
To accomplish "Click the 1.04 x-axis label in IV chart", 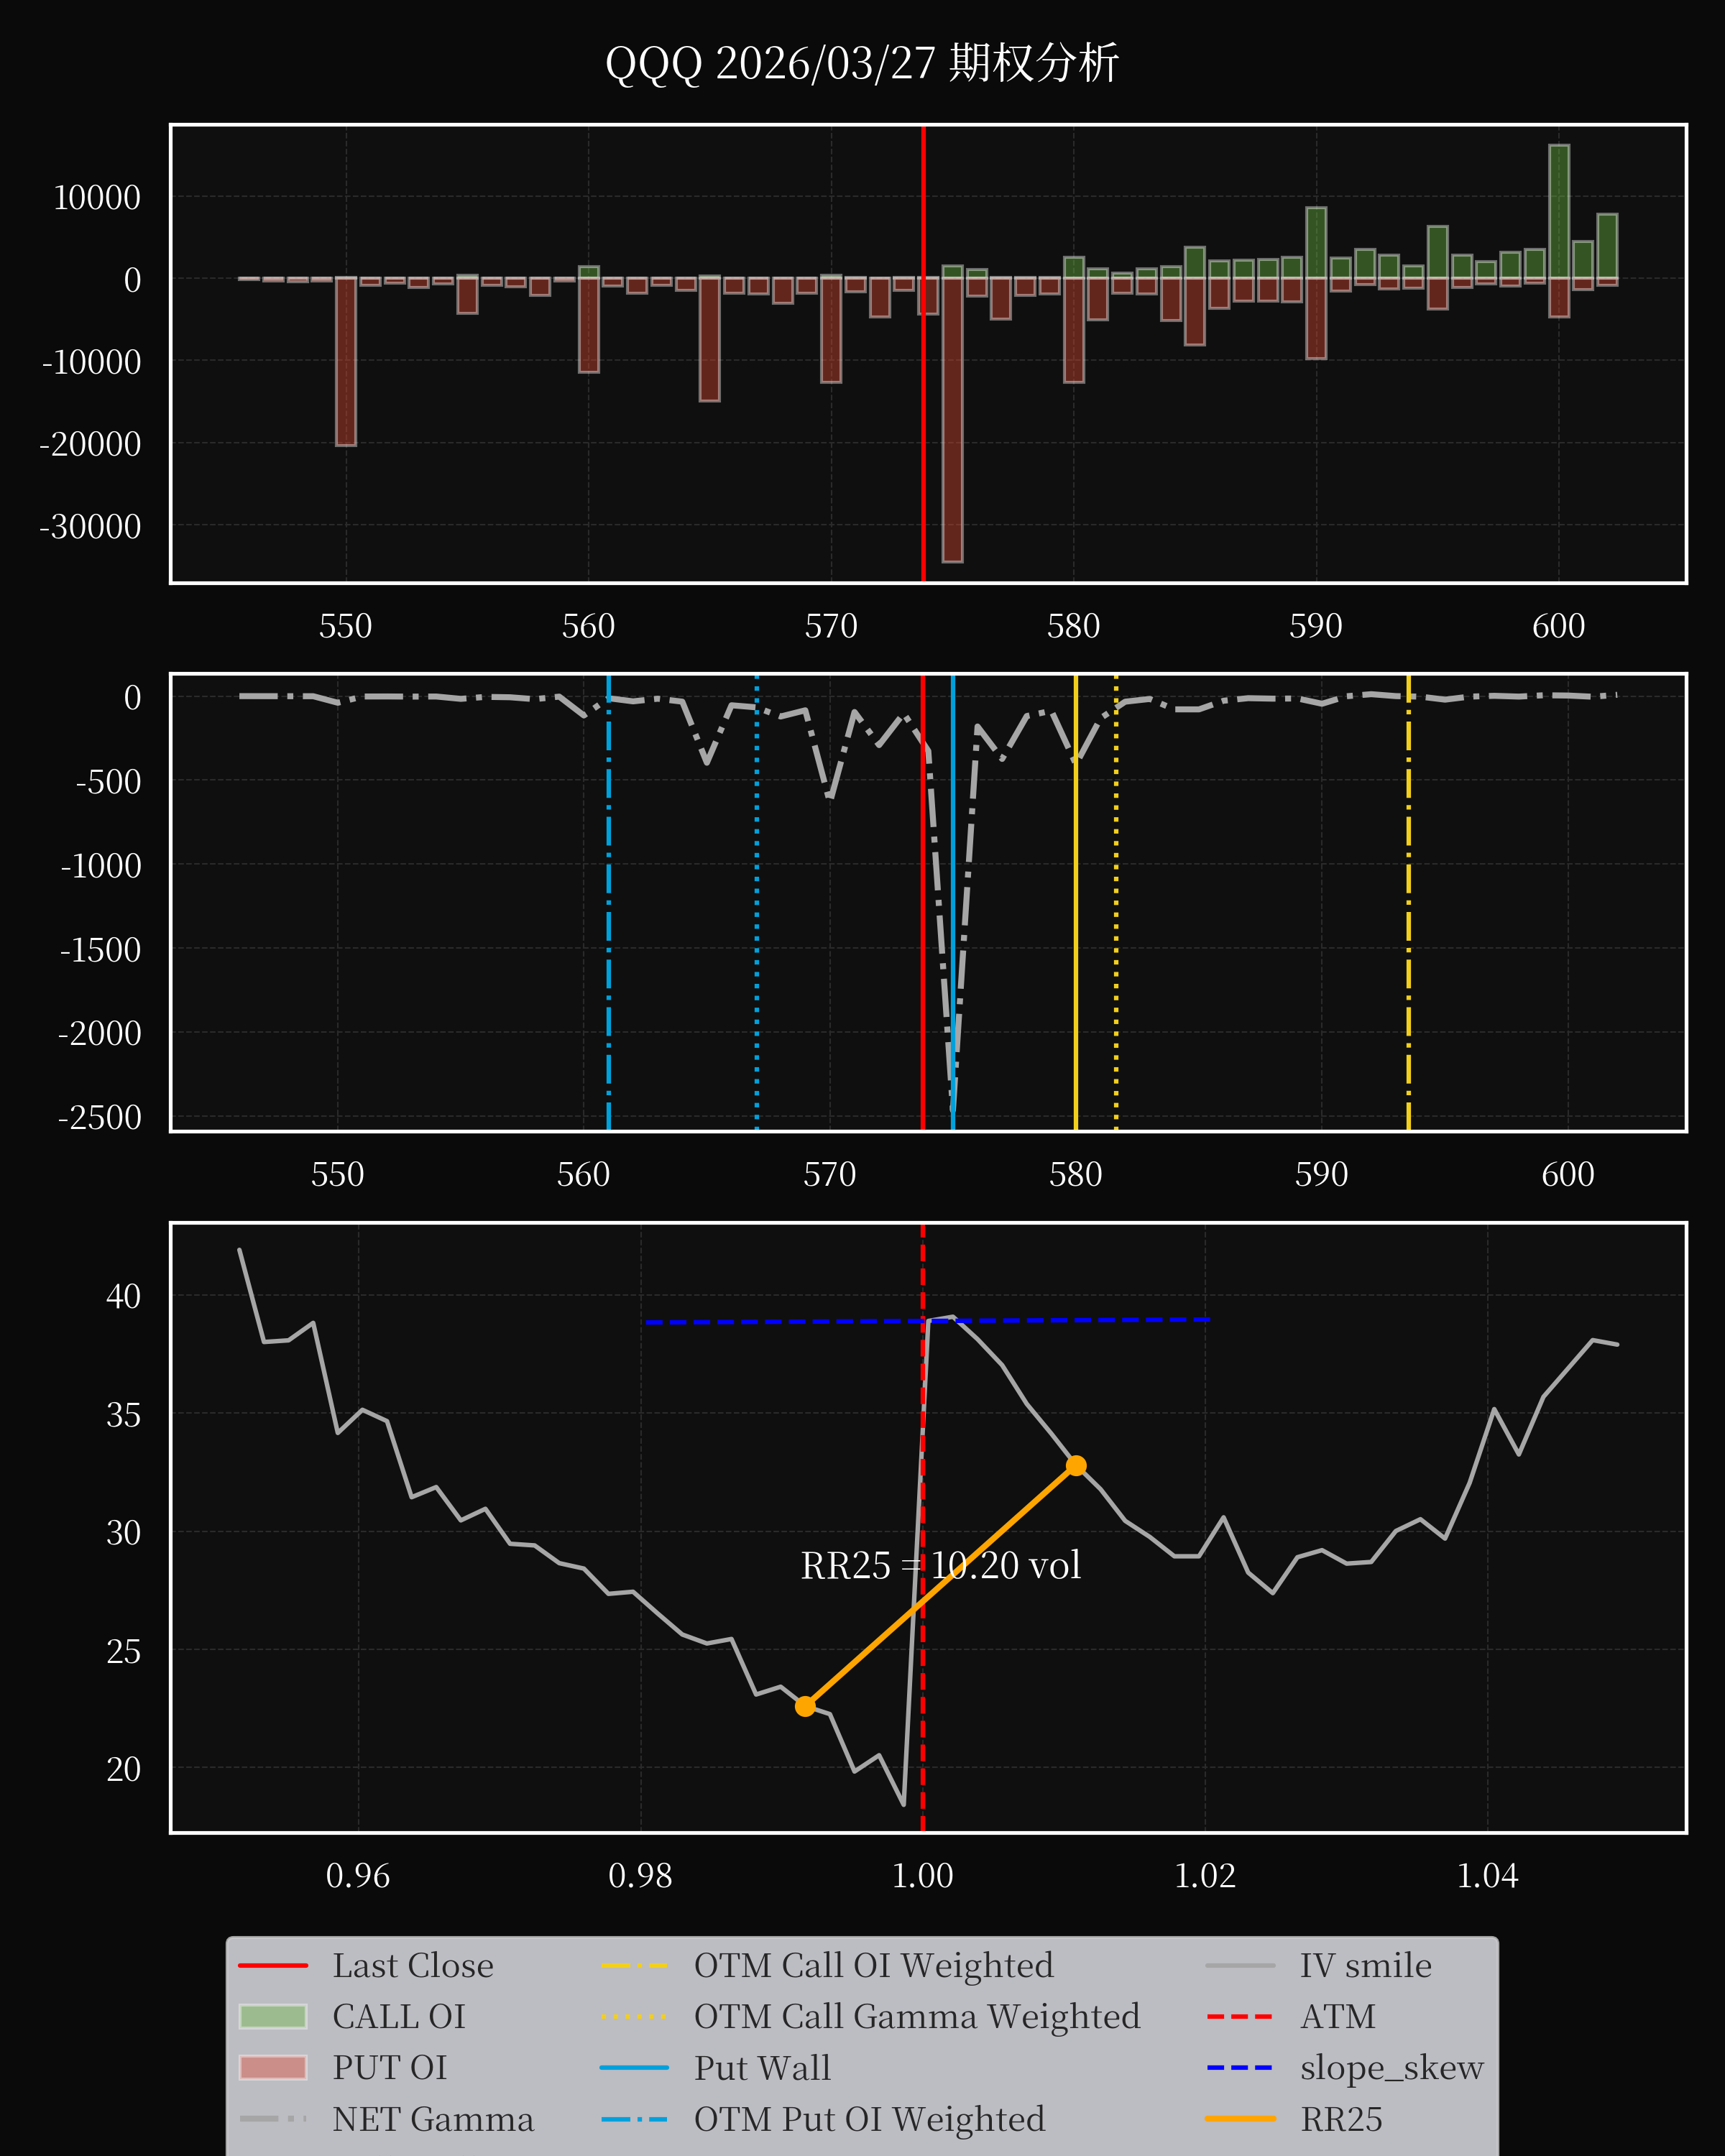I will coord(1487,1875).
